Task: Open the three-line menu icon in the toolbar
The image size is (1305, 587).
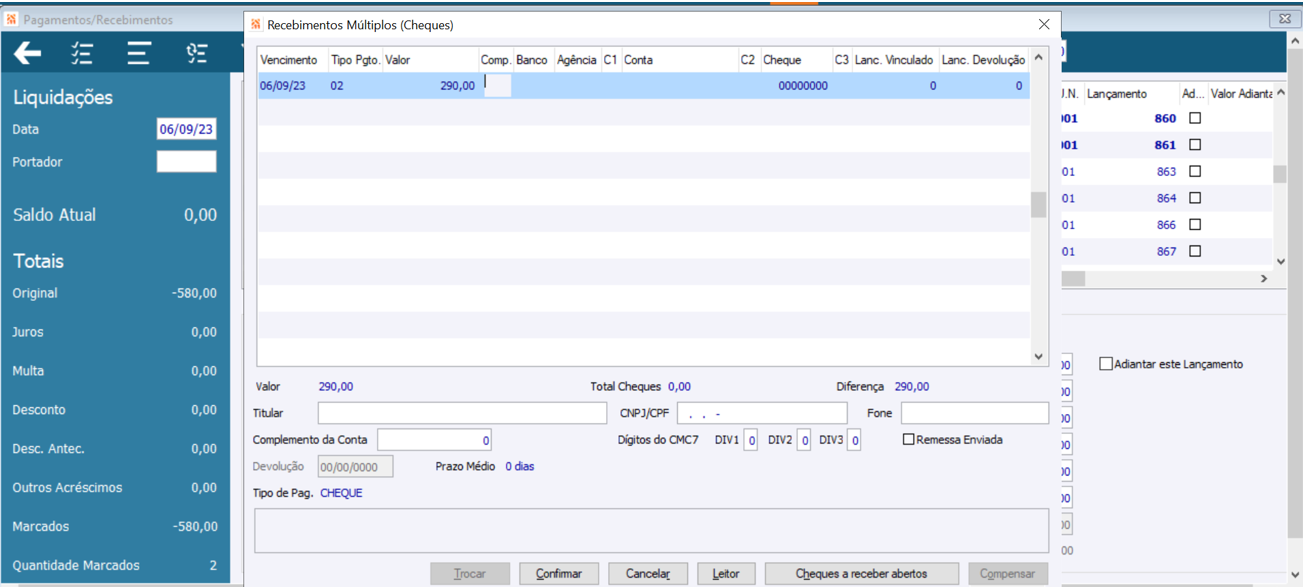Action: pos(139,54)
